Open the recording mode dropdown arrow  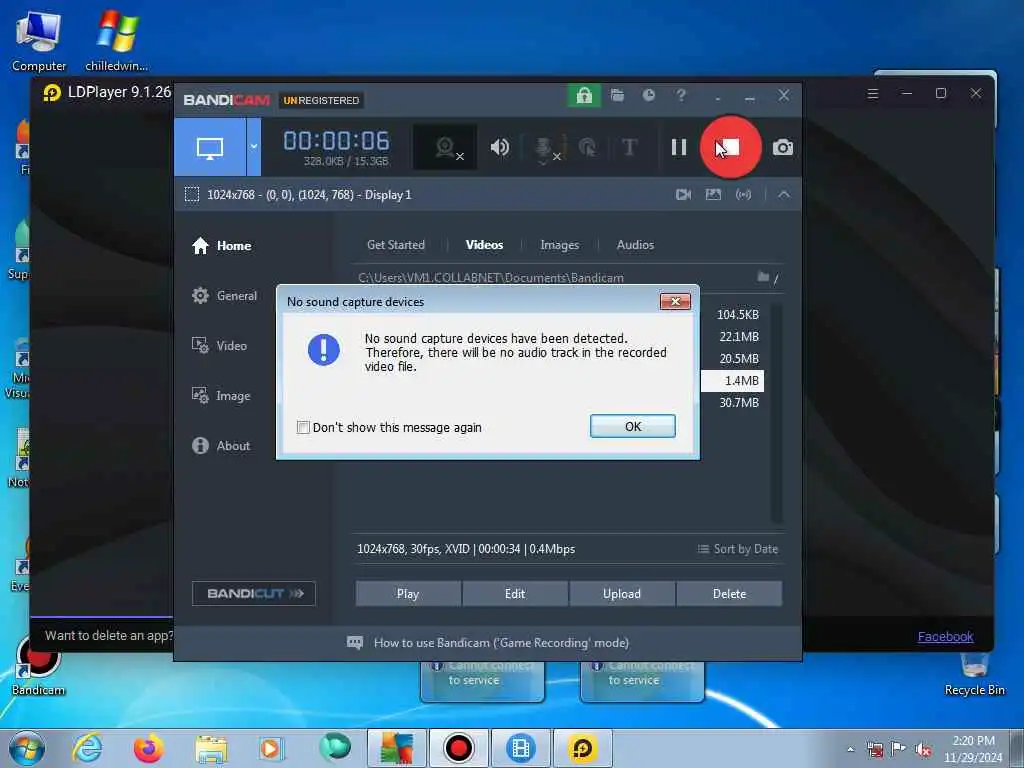[253, 147]
